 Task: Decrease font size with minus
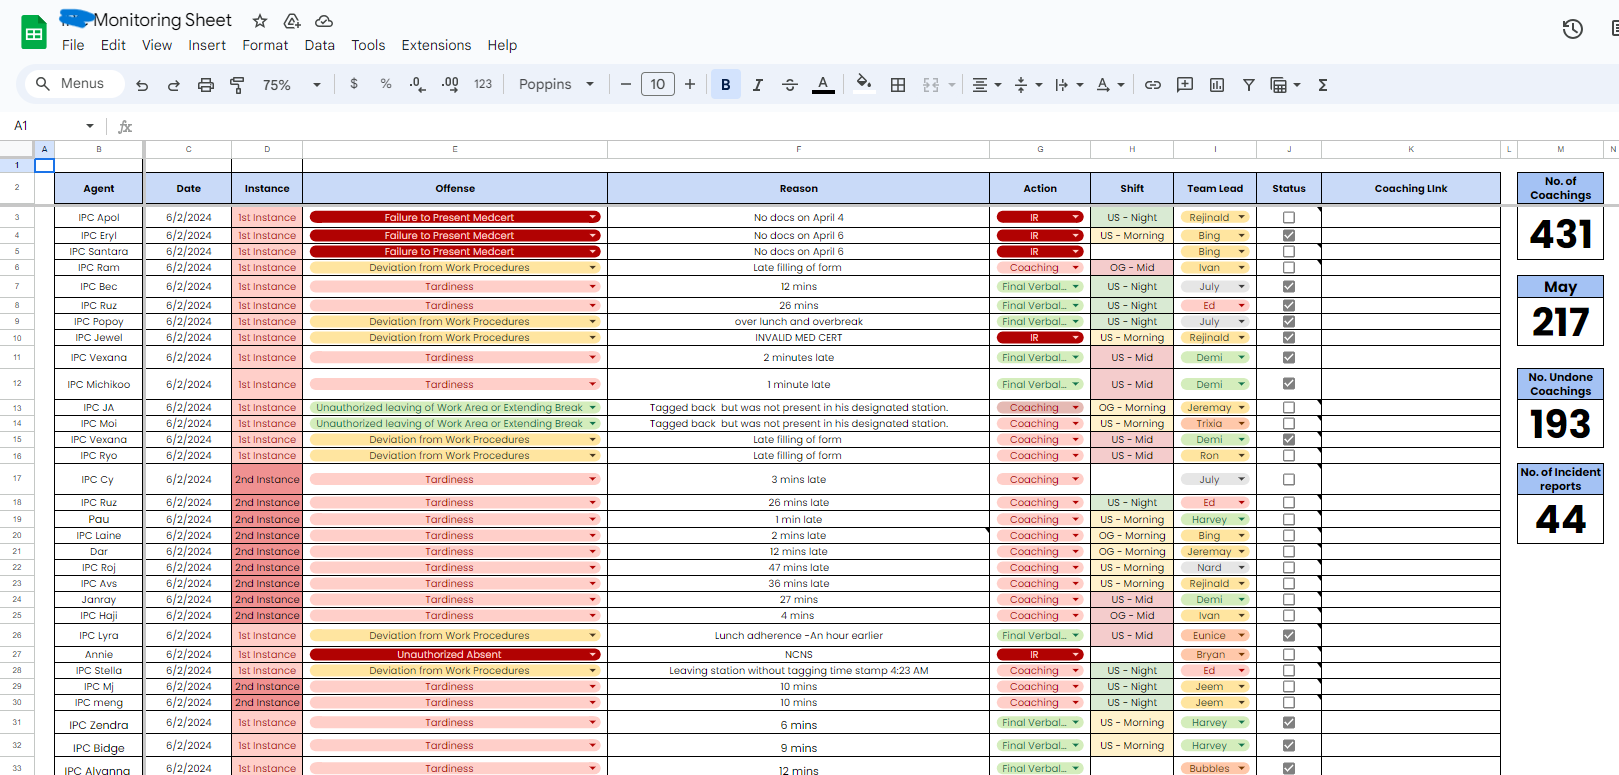coord(626,84)
